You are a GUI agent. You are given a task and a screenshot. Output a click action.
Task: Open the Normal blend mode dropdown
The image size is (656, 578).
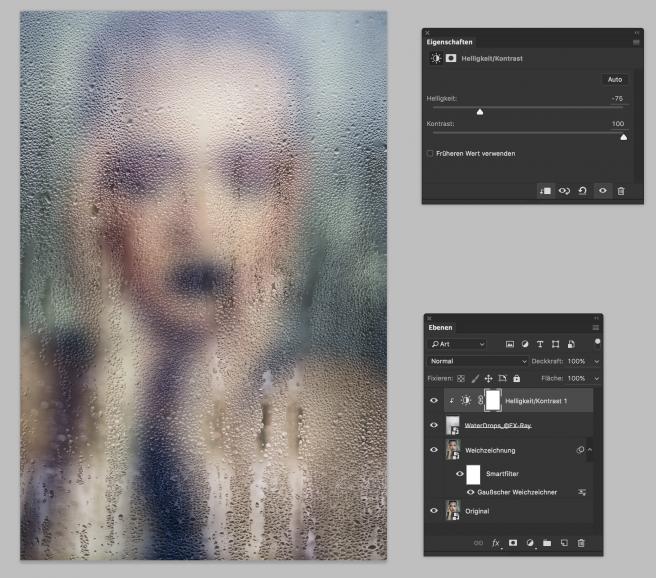coord(478,361)
